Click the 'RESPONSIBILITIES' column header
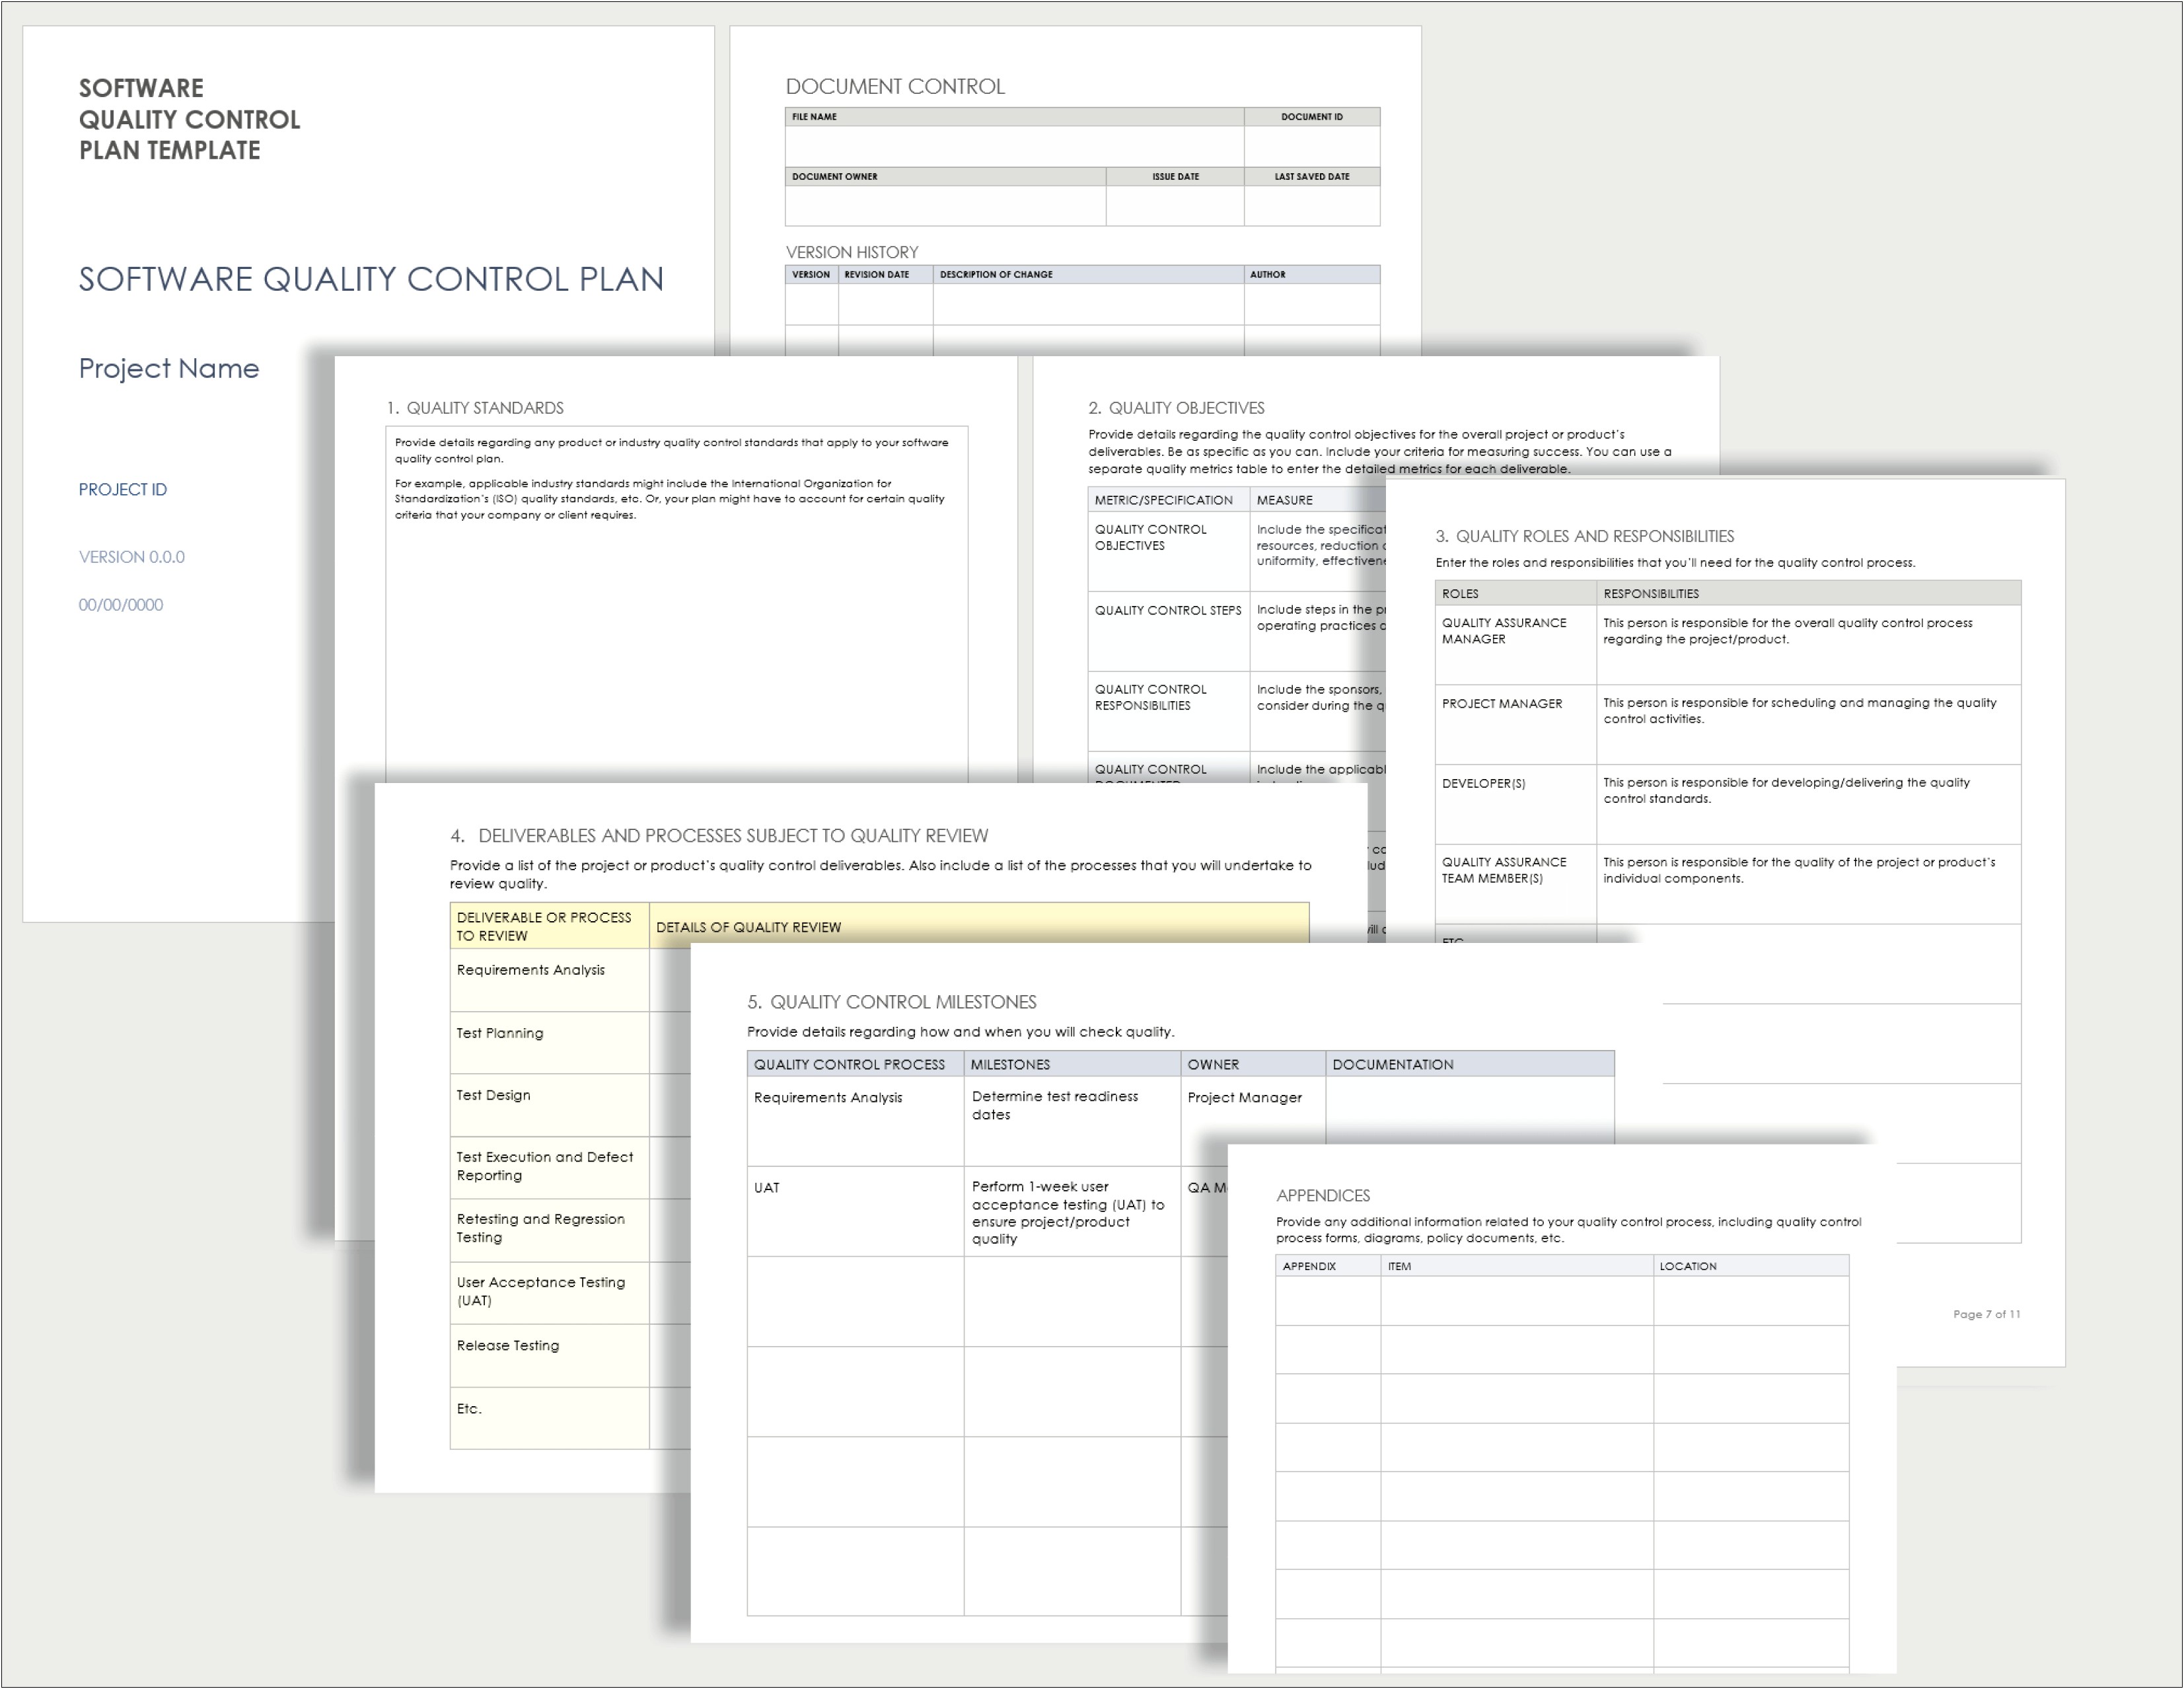Viewport: 2184px width, 1689px height. [1808, 593]
